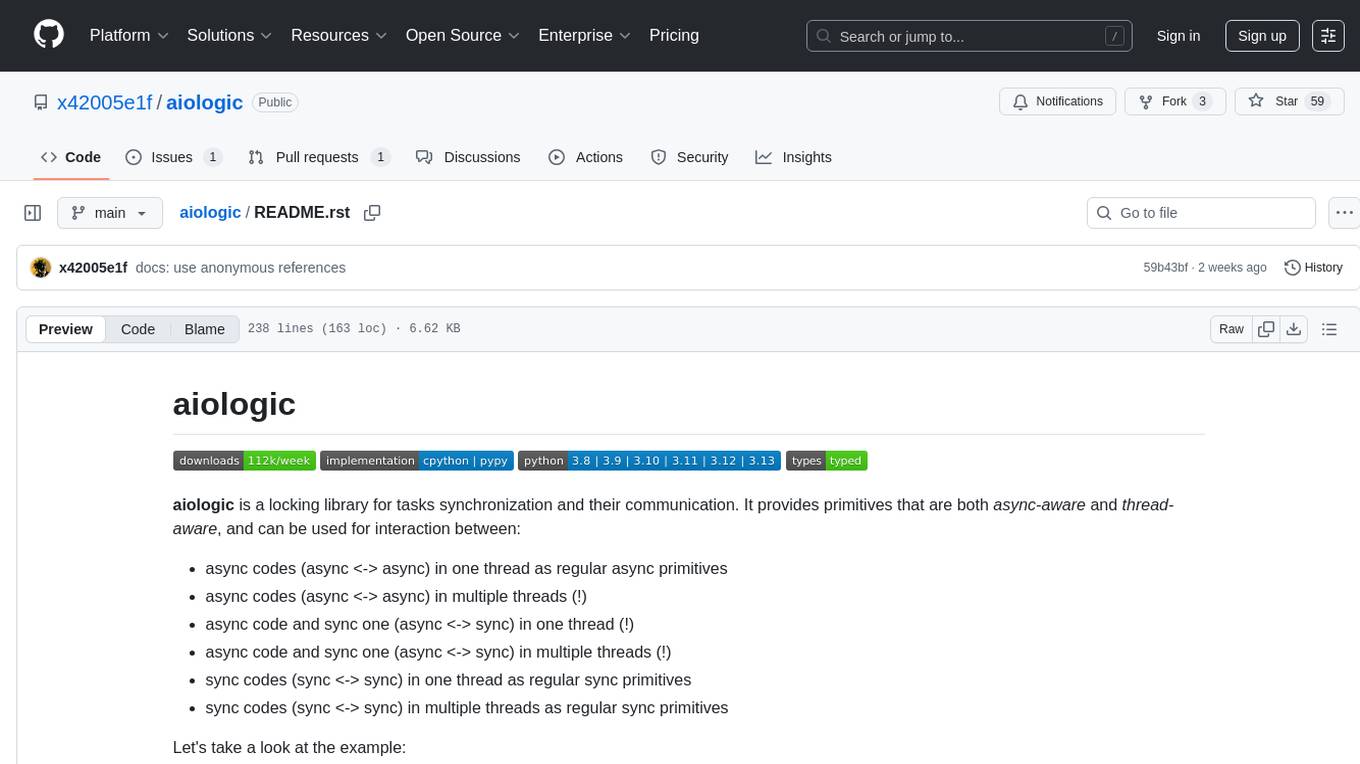The image size is (1360, 764).
Task: Focus the Go to file field
Action: point(1201,213)
